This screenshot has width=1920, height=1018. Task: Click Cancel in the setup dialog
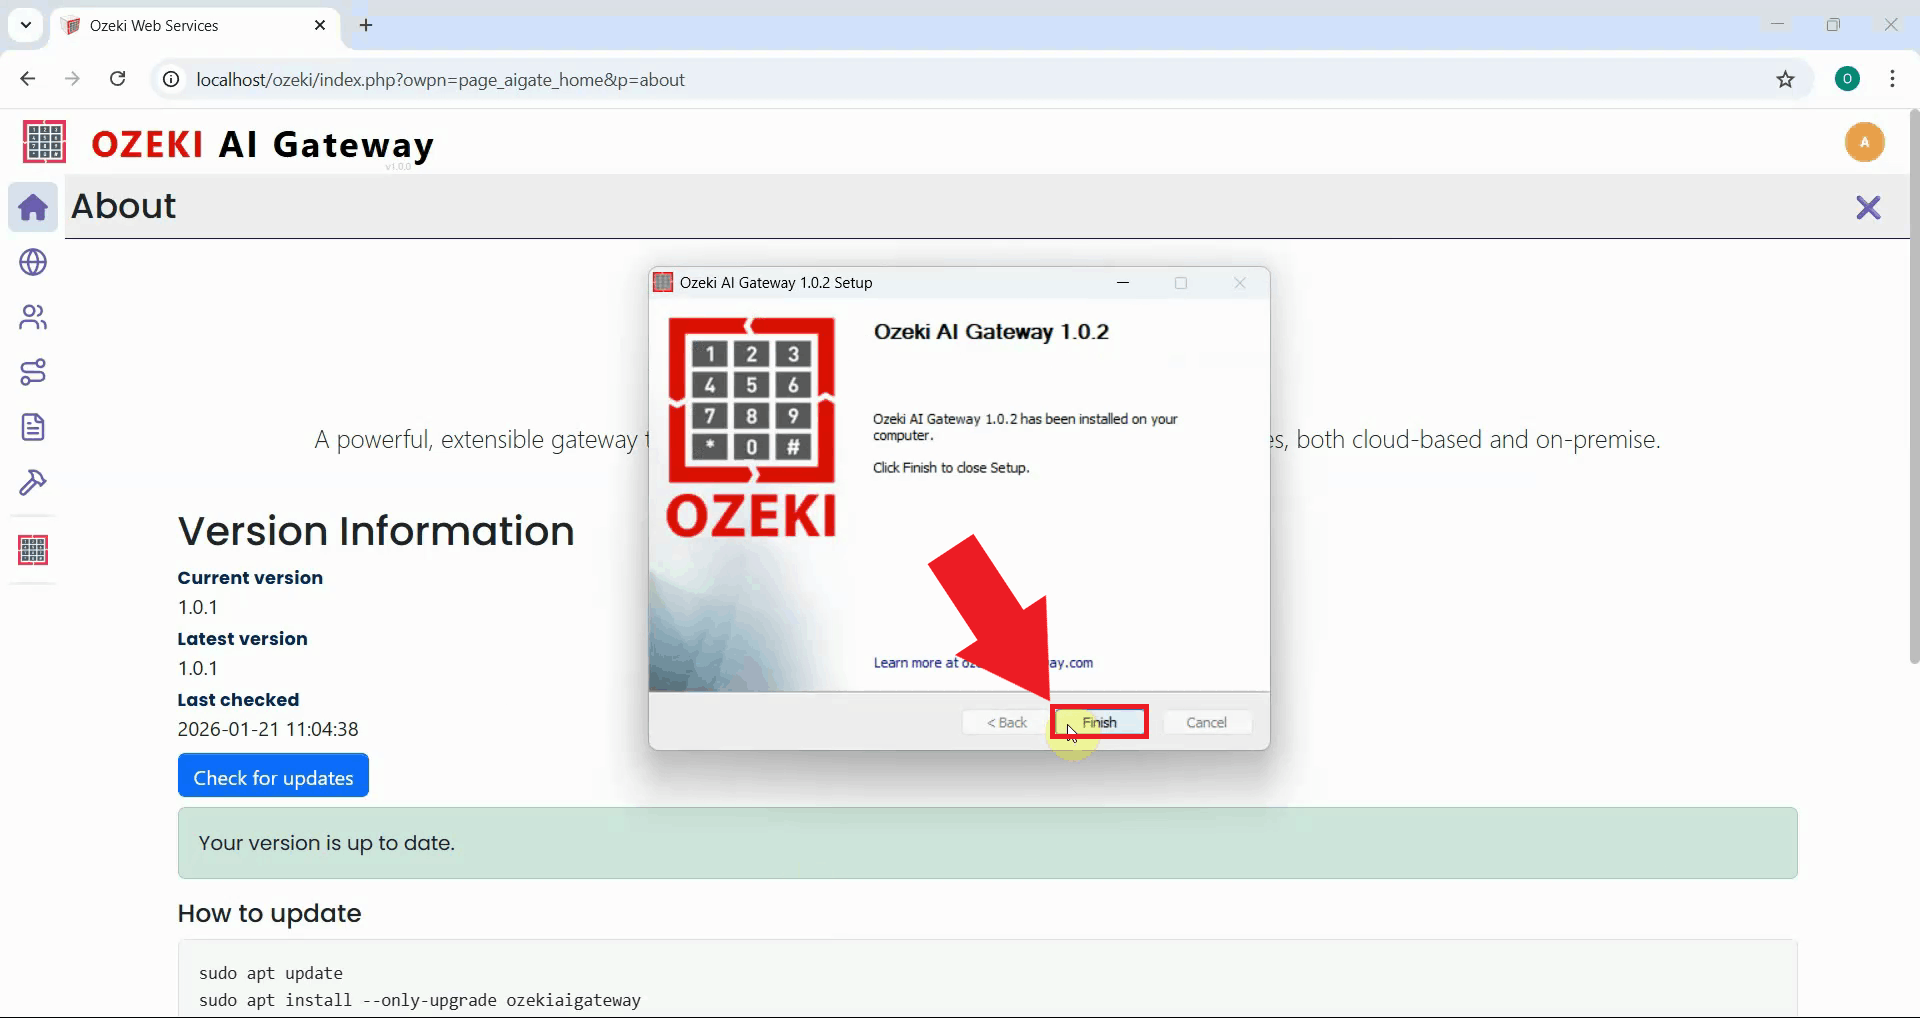[x=1206, y=722]
